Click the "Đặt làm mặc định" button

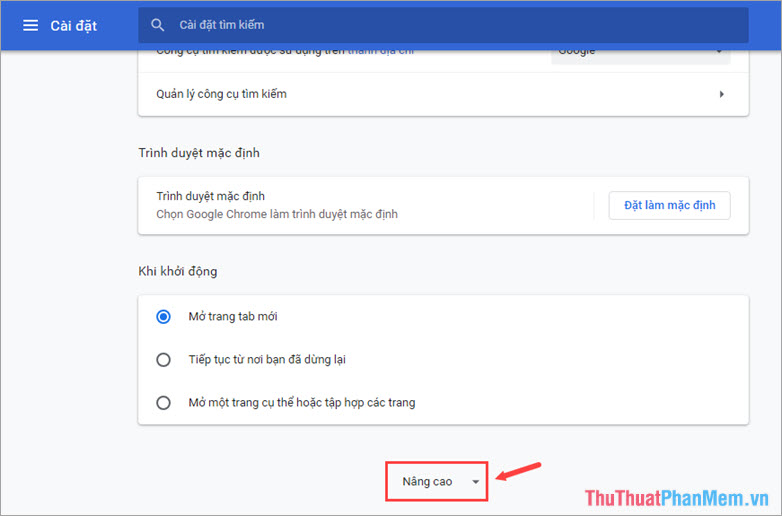(x=669, y=205)
